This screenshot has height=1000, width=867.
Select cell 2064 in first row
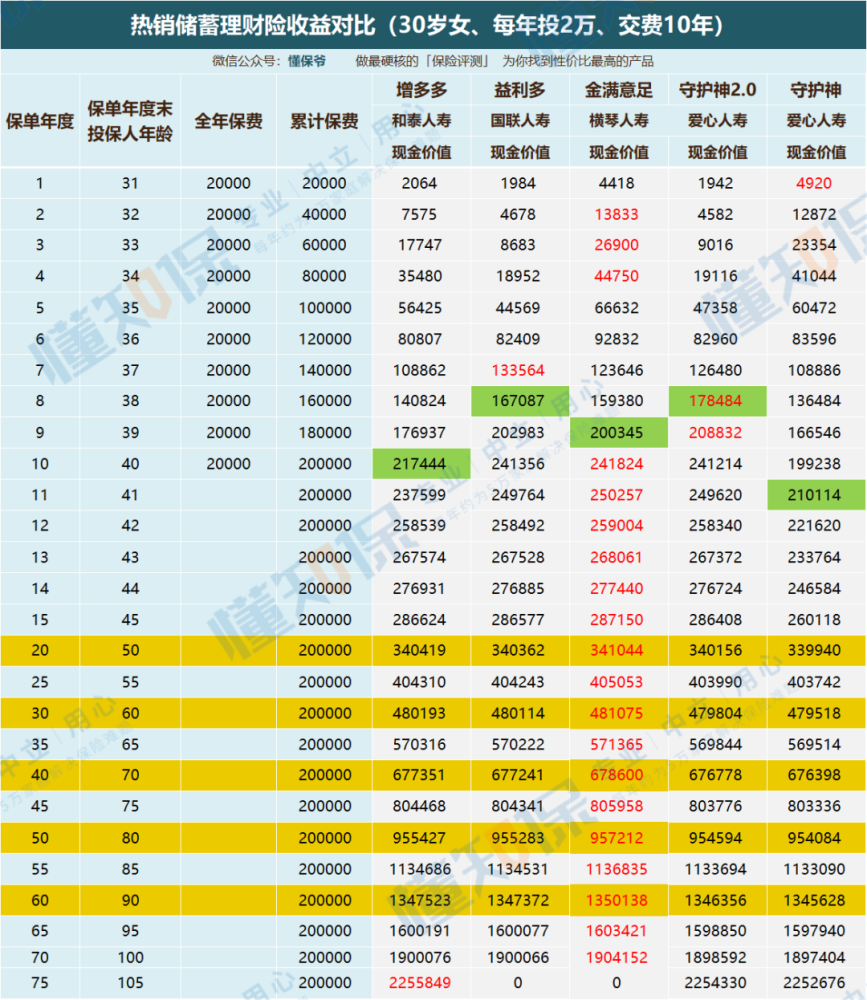(419, 184)
